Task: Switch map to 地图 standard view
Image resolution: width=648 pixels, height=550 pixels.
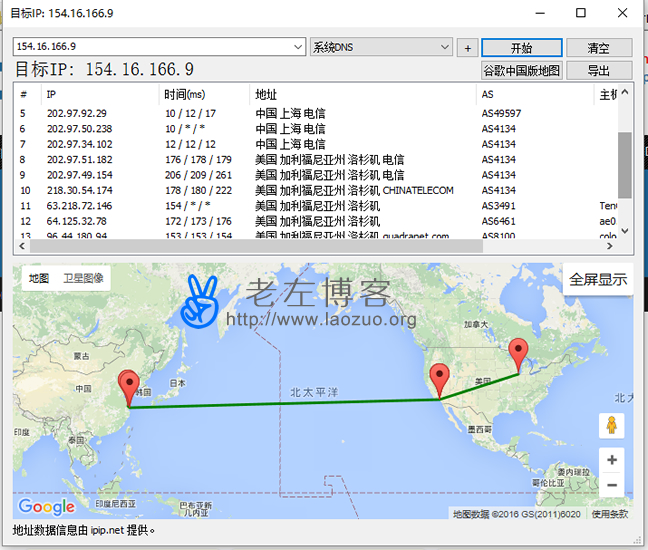Action: tap(38, 279)
